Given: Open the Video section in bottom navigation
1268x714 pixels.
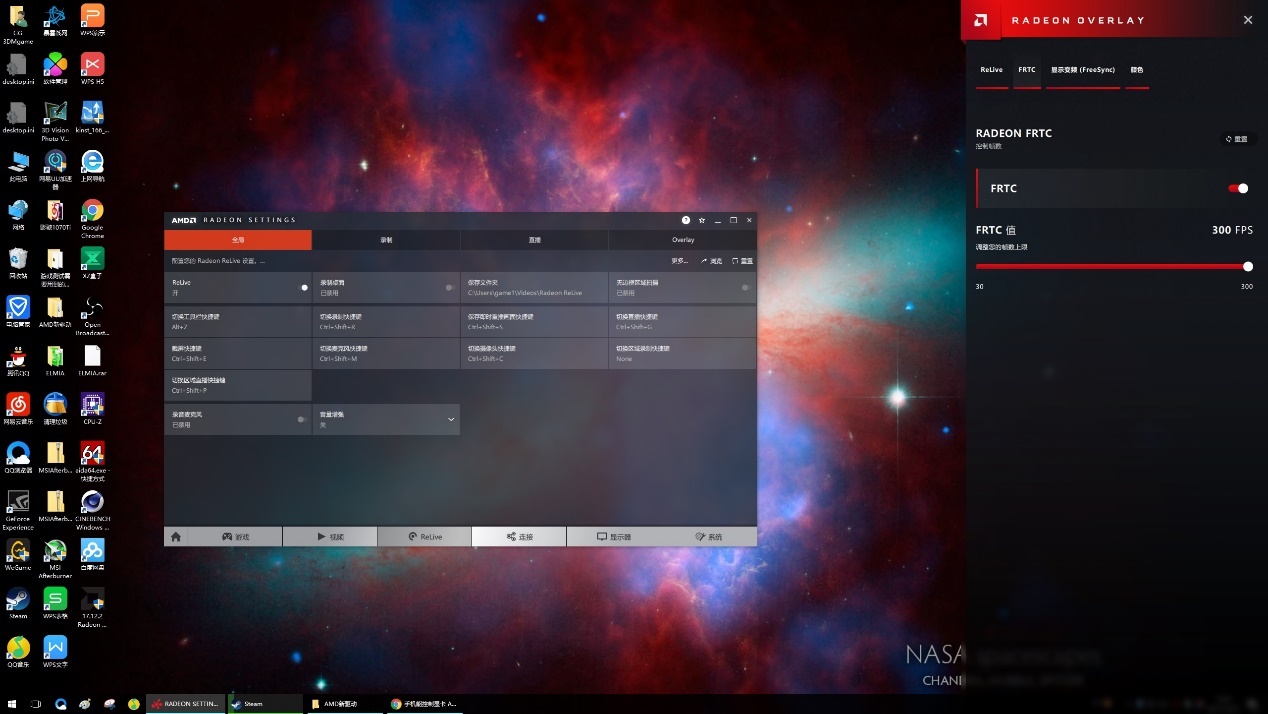Looking at the screenshot, I should [330, 537].
